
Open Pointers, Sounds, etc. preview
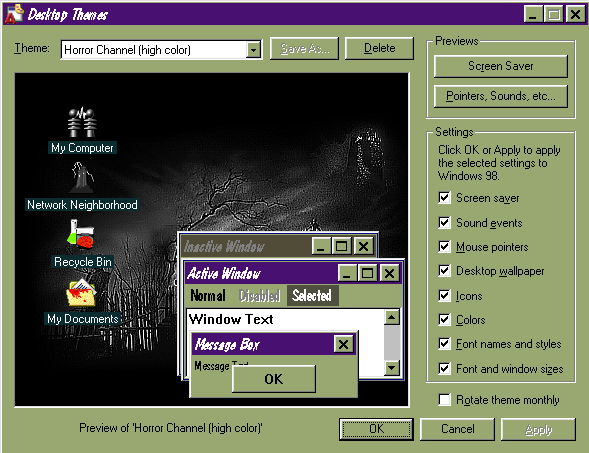(x=500, y=96)
